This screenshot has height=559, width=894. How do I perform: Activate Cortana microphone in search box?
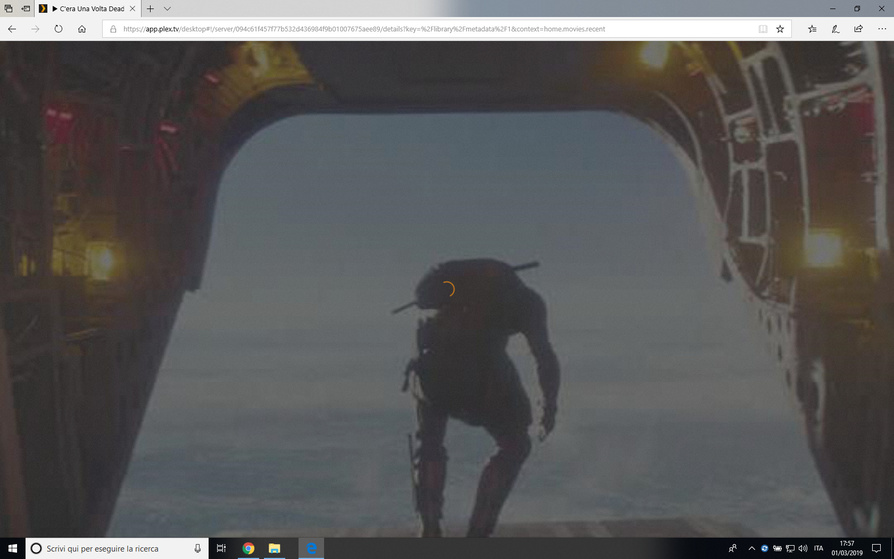click(x=197, y=548)
